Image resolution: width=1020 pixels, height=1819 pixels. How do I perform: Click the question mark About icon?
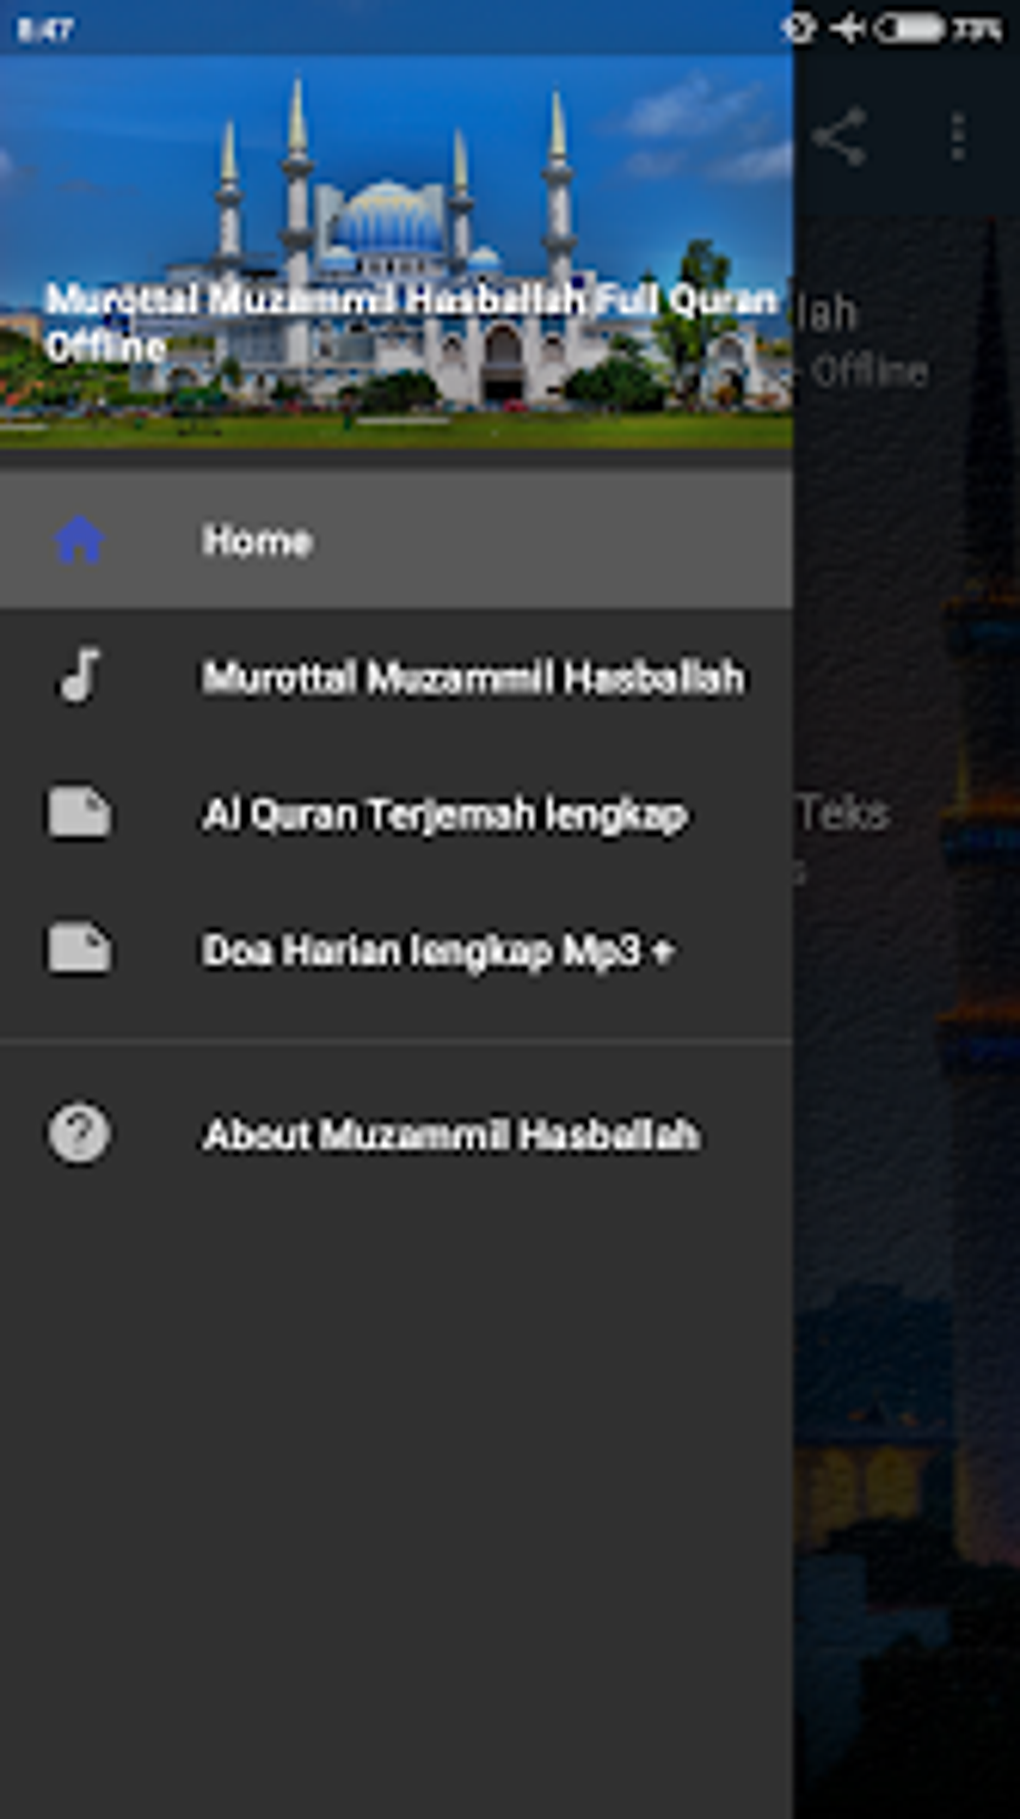click(79, 1133)
